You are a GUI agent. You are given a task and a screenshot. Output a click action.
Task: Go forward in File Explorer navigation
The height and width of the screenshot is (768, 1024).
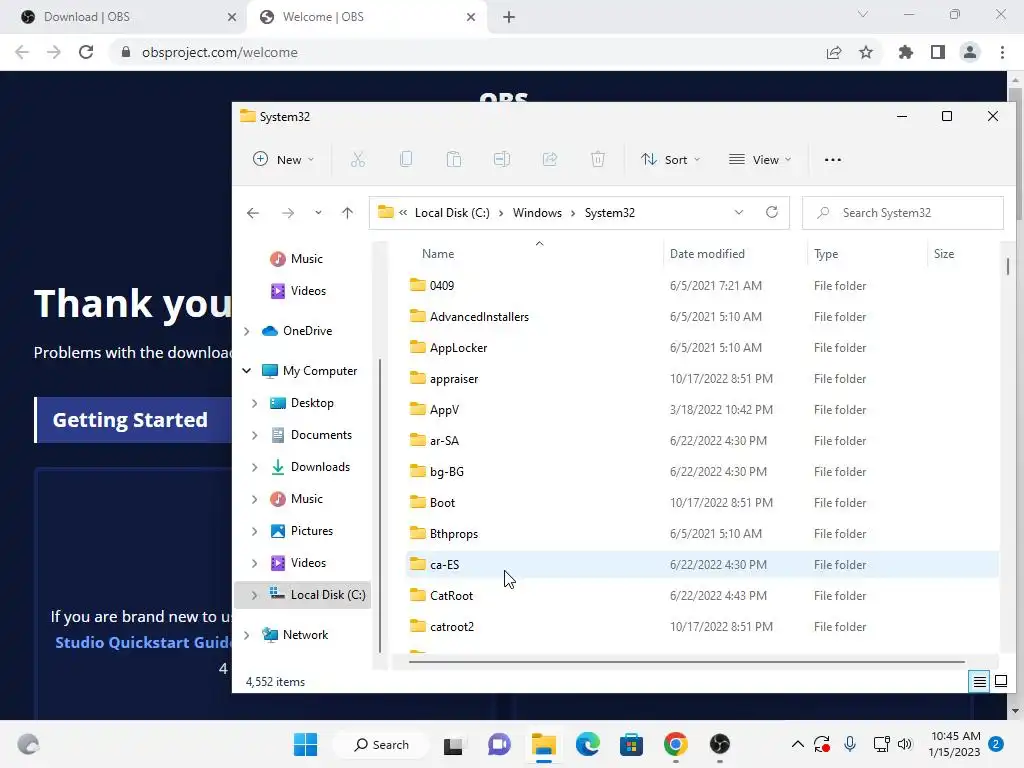(x=287, y=213)
